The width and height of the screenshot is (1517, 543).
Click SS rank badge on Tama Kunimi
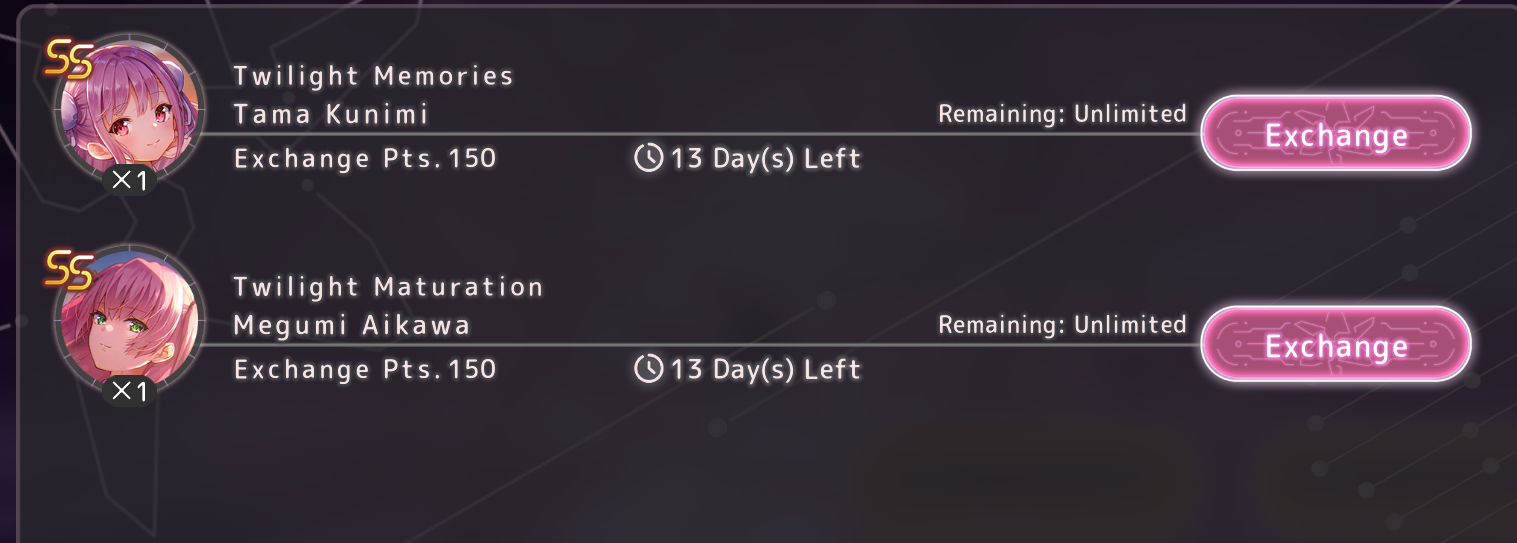point(69,62)
